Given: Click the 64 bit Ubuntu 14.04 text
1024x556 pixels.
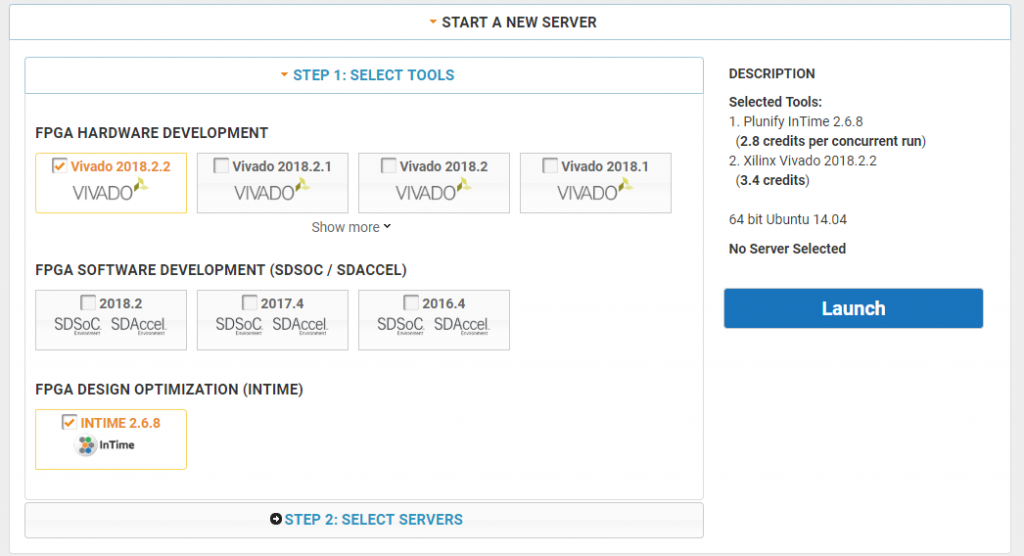Looking at the screenshot, I should point(788,220).
